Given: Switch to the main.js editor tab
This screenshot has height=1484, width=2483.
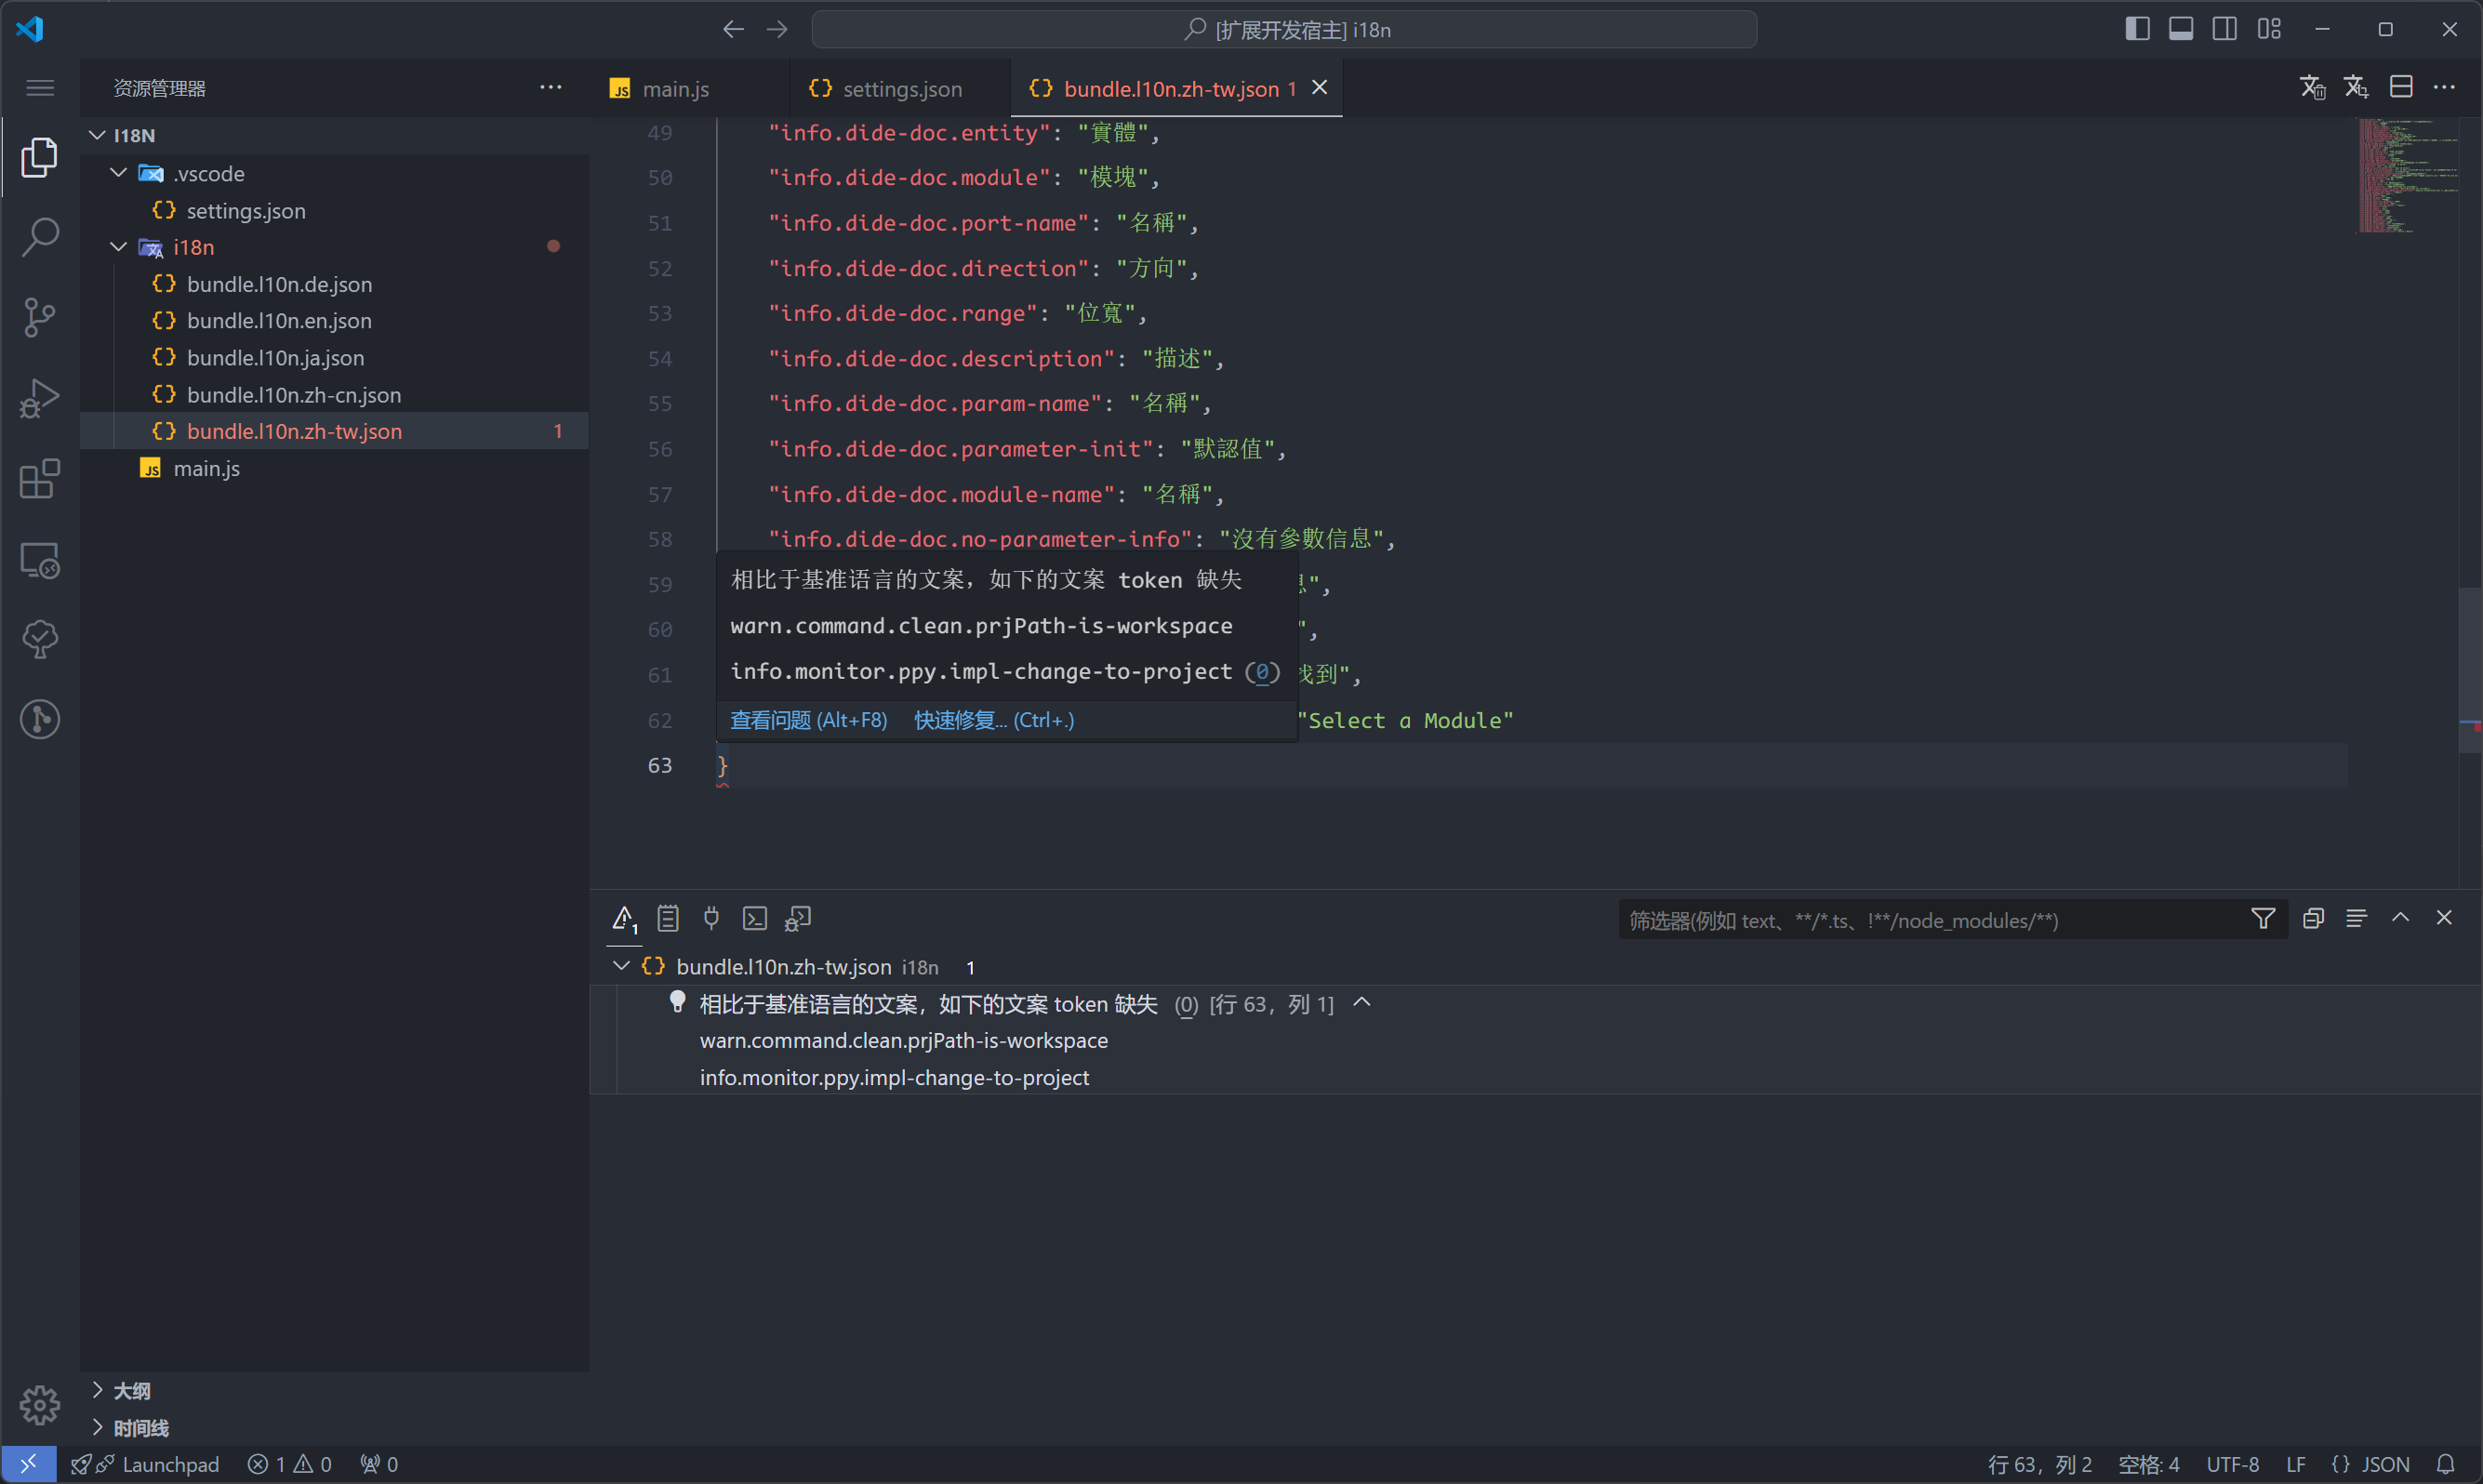Looking at the screenshot, I should (689, 88).
